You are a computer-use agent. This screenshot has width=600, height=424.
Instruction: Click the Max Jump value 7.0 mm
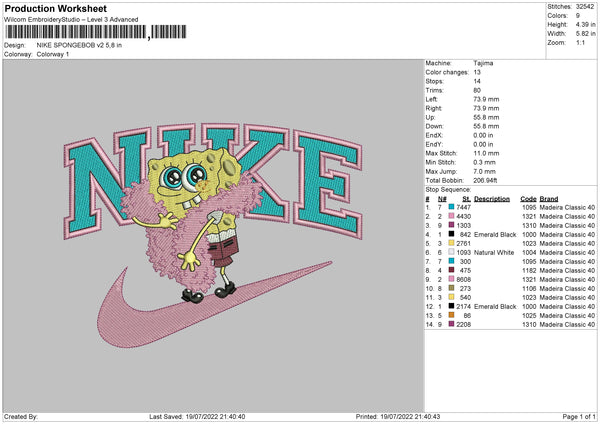pyautogui.click(x=484, y=171)
